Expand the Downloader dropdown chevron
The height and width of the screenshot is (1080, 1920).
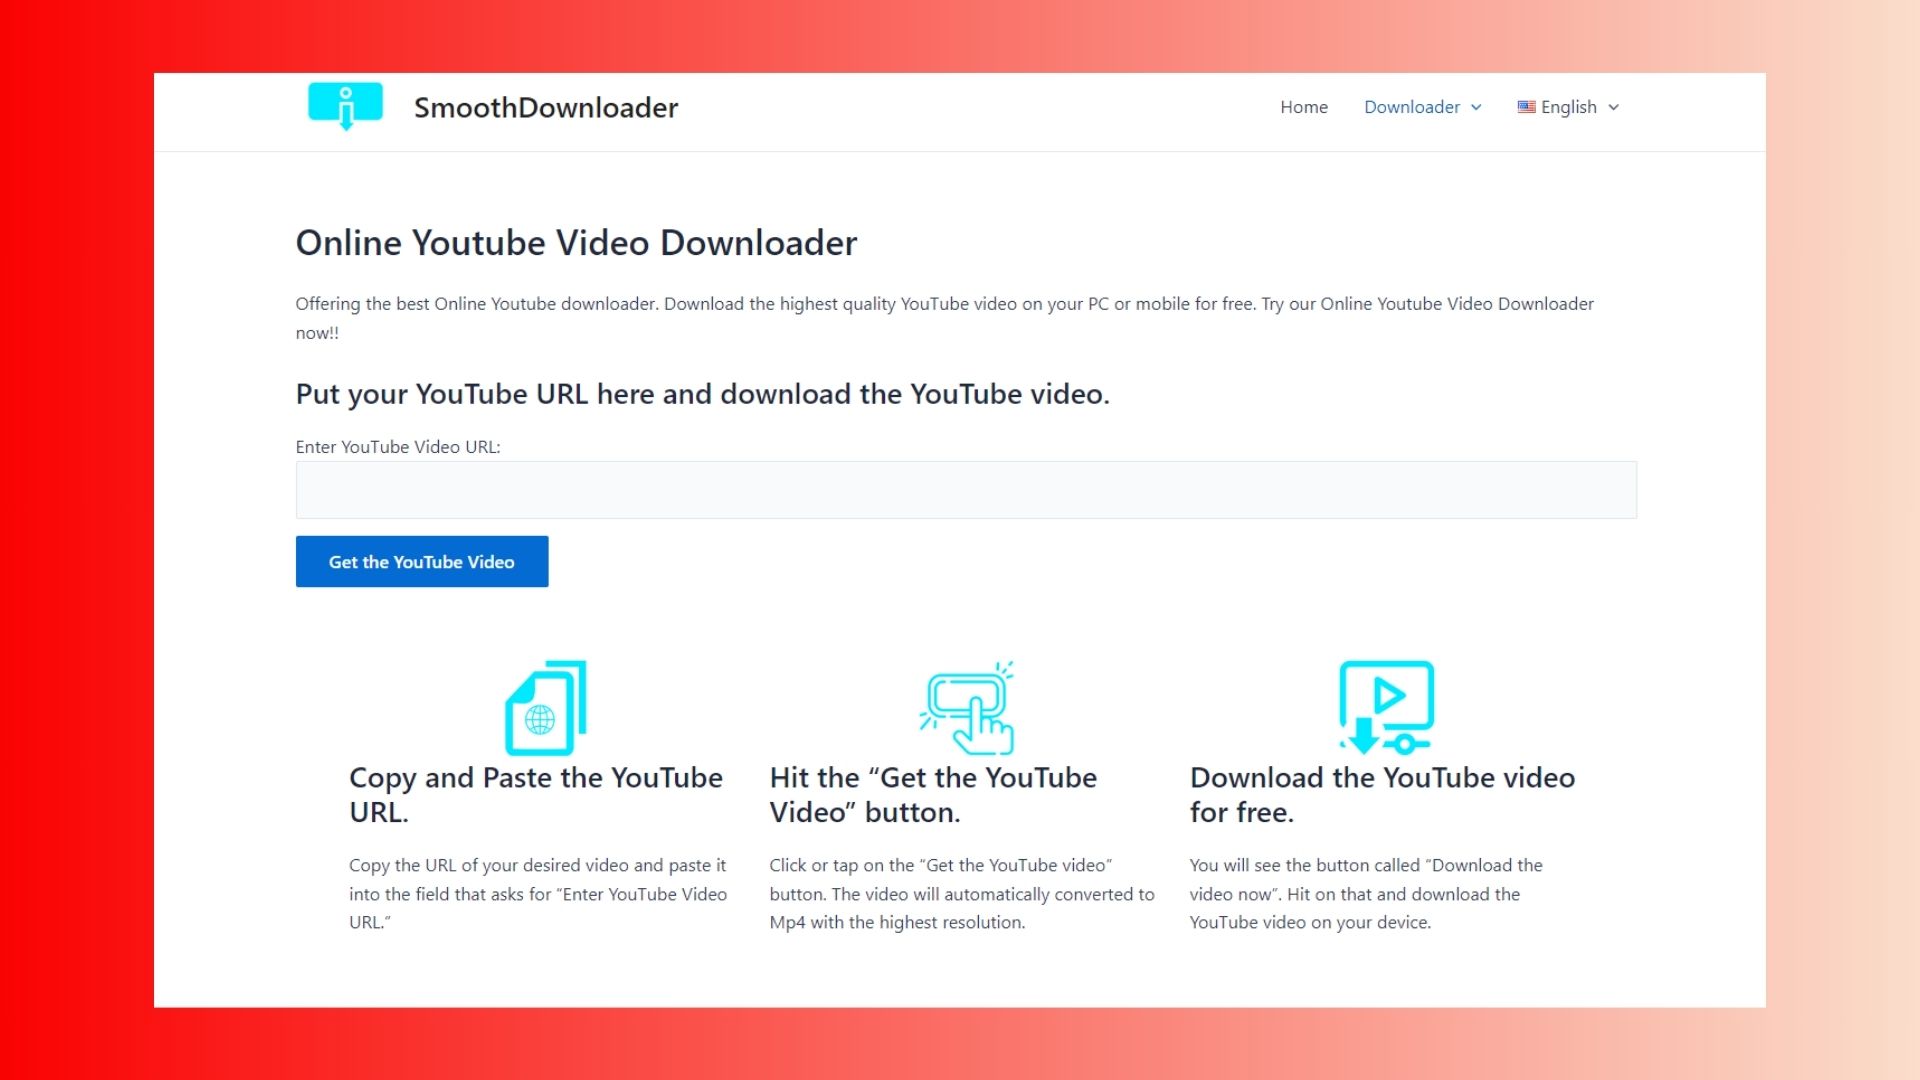(1476, 107)
